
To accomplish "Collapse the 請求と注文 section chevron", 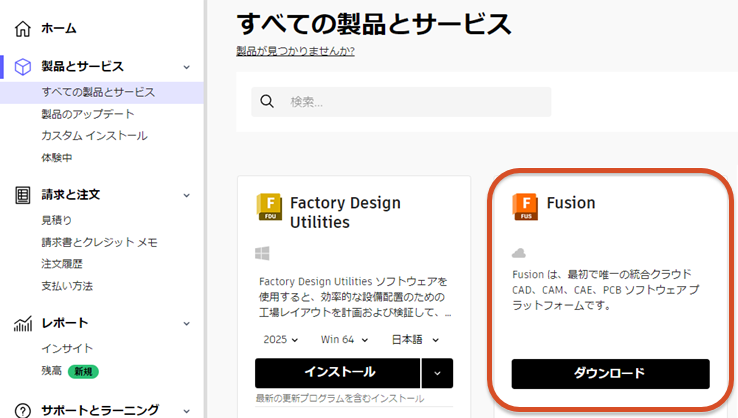I will [187, 195].
